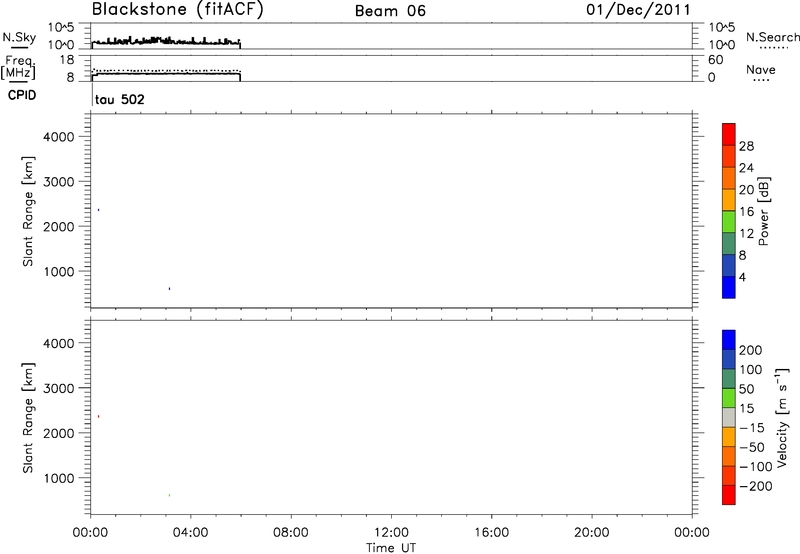Image resolution: width=800 pixels, height=554 pixels.
Task: Click the N.Search legend label
Action: pos(773,37)
